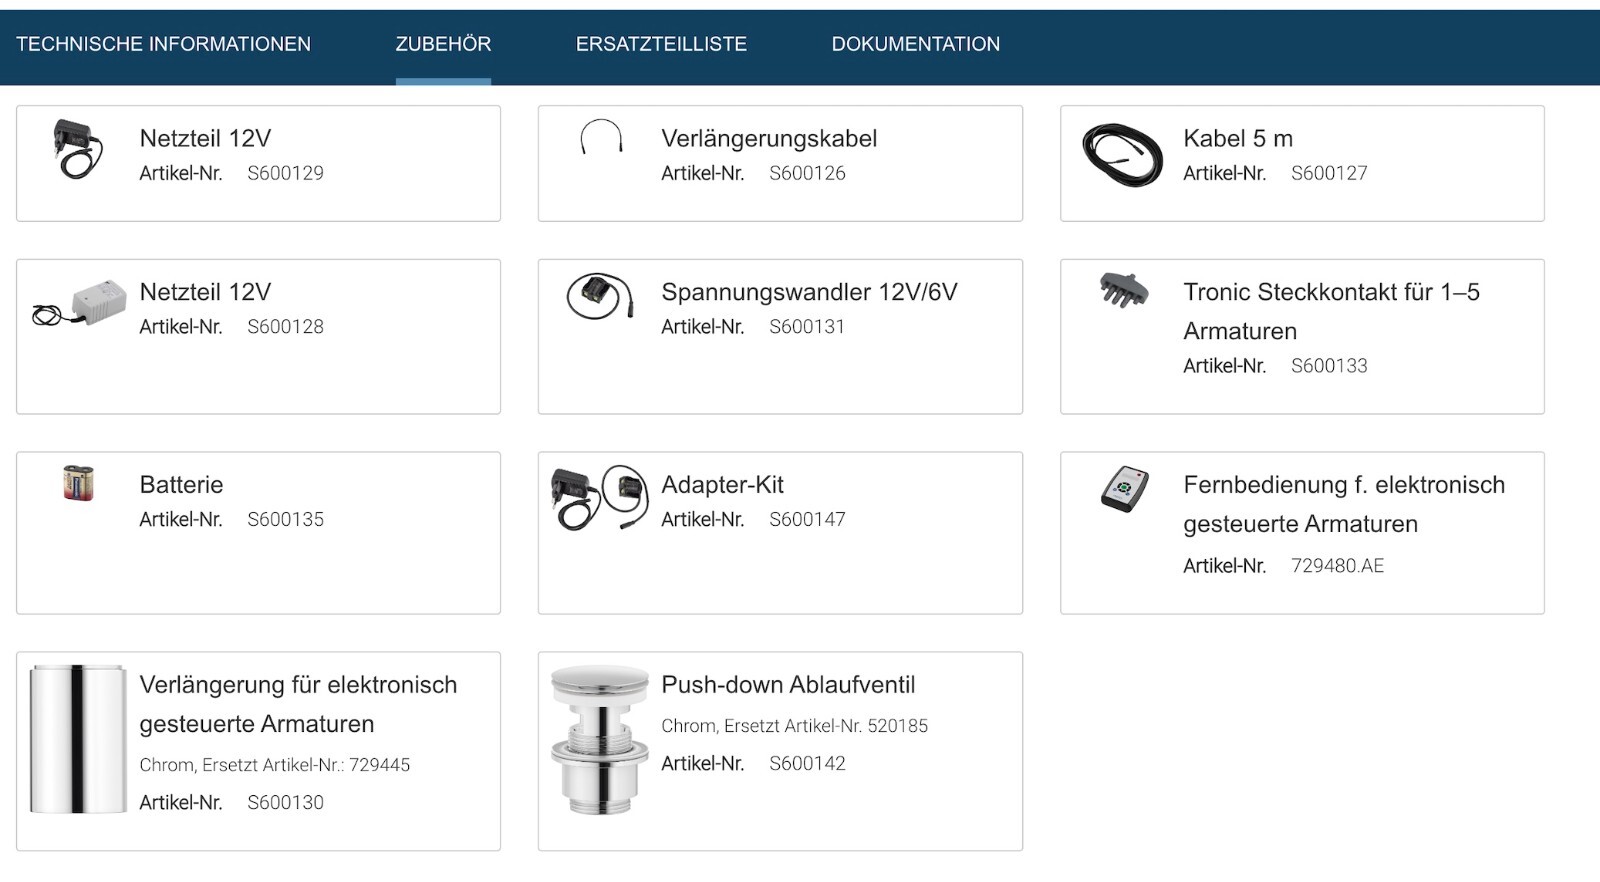
Task: Click the Push-down Ablaufventil drain image
Action: click(599, 739)
